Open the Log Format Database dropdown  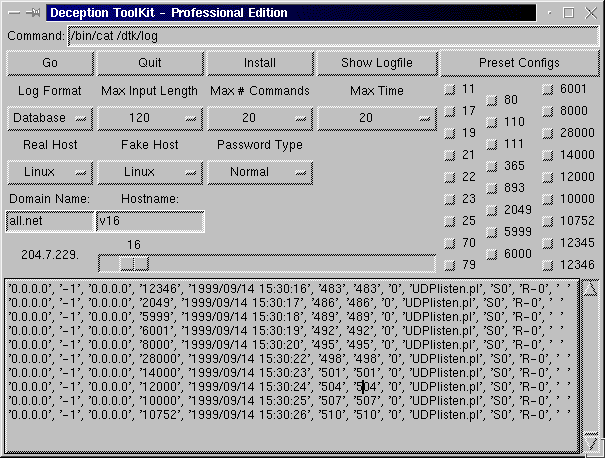pos(50,118)
